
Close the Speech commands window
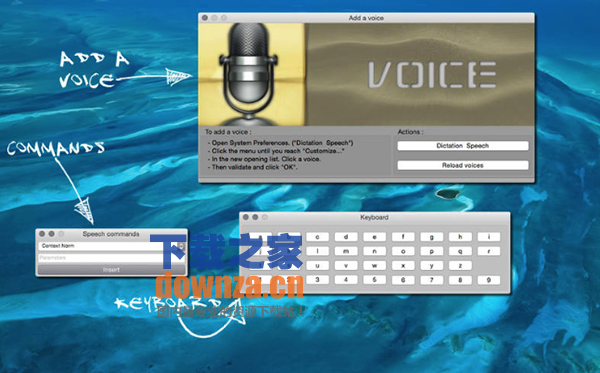point(42,233)
